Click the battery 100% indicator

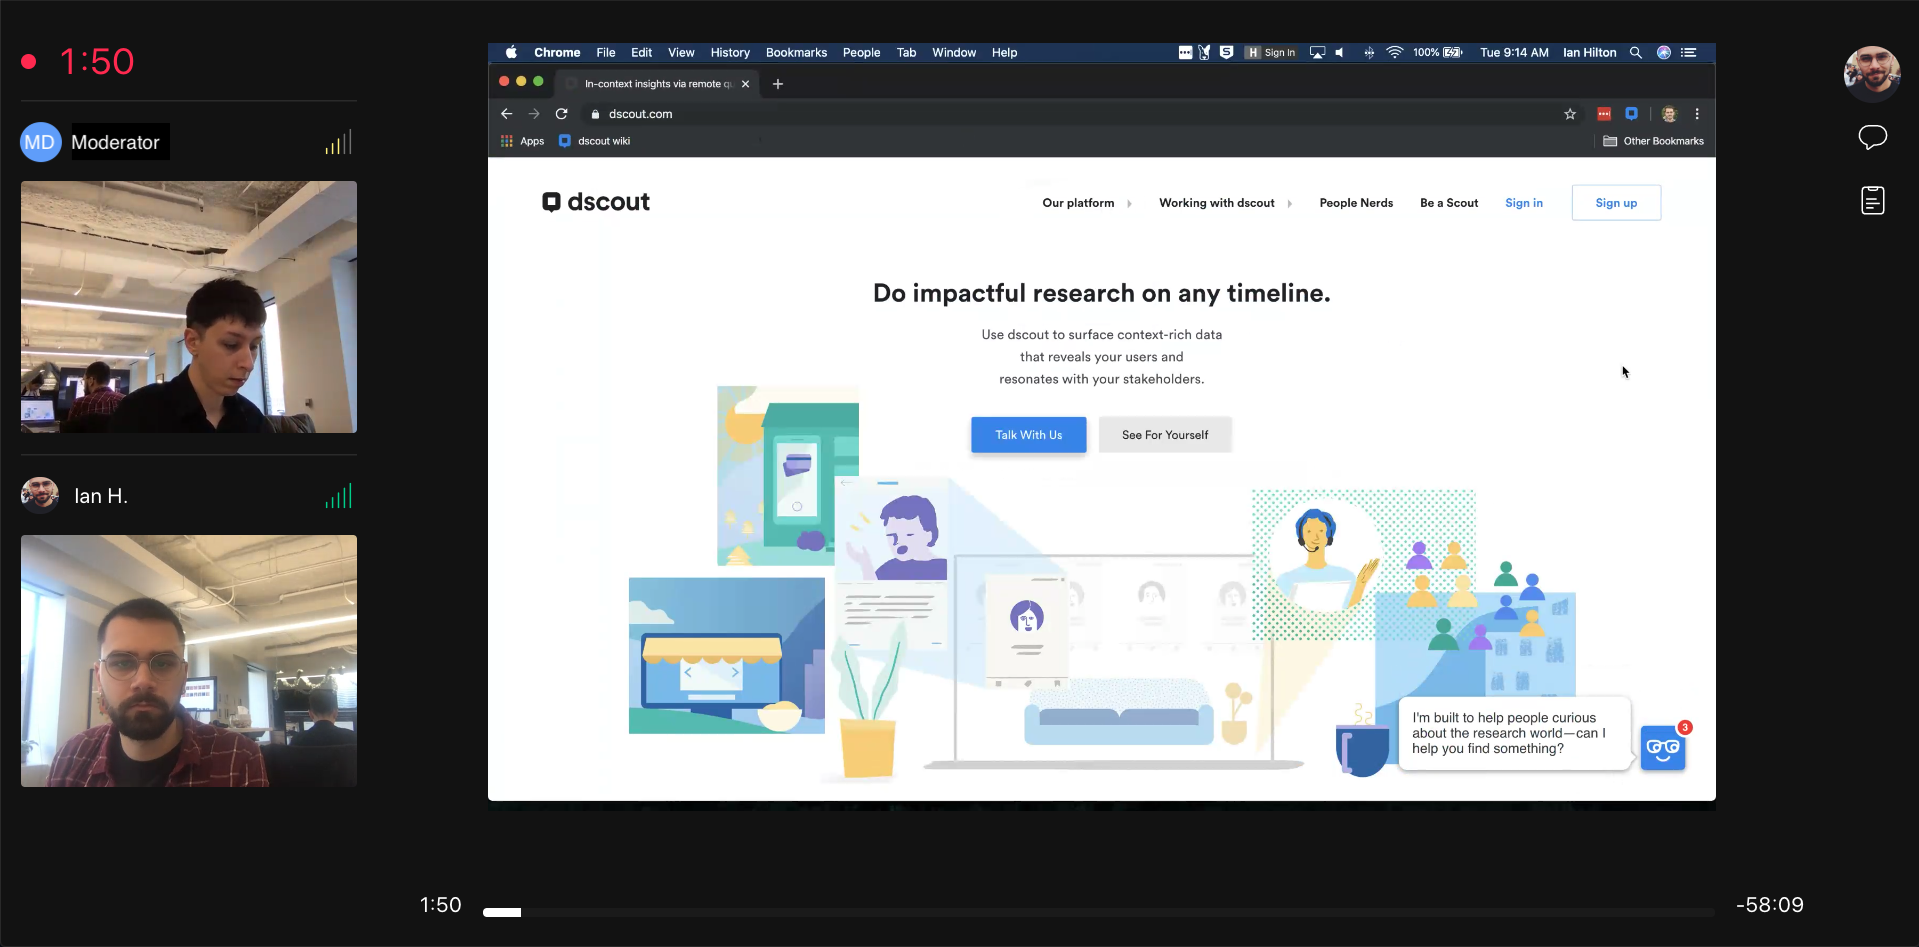point(1438,53)
